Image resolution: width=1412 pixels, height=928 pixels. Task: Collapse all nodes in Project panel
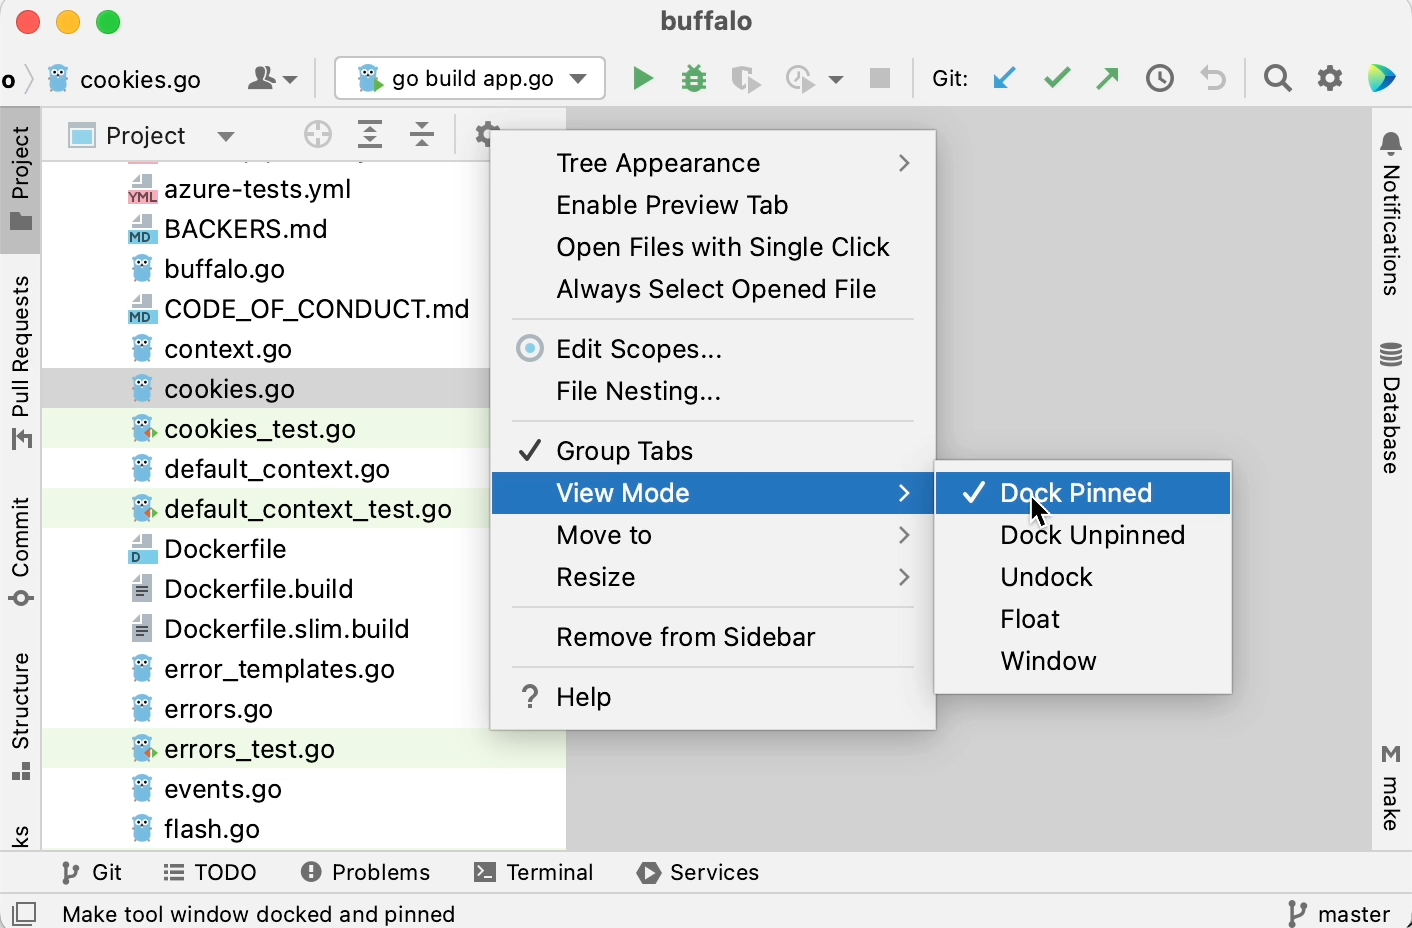coord(423,135)
